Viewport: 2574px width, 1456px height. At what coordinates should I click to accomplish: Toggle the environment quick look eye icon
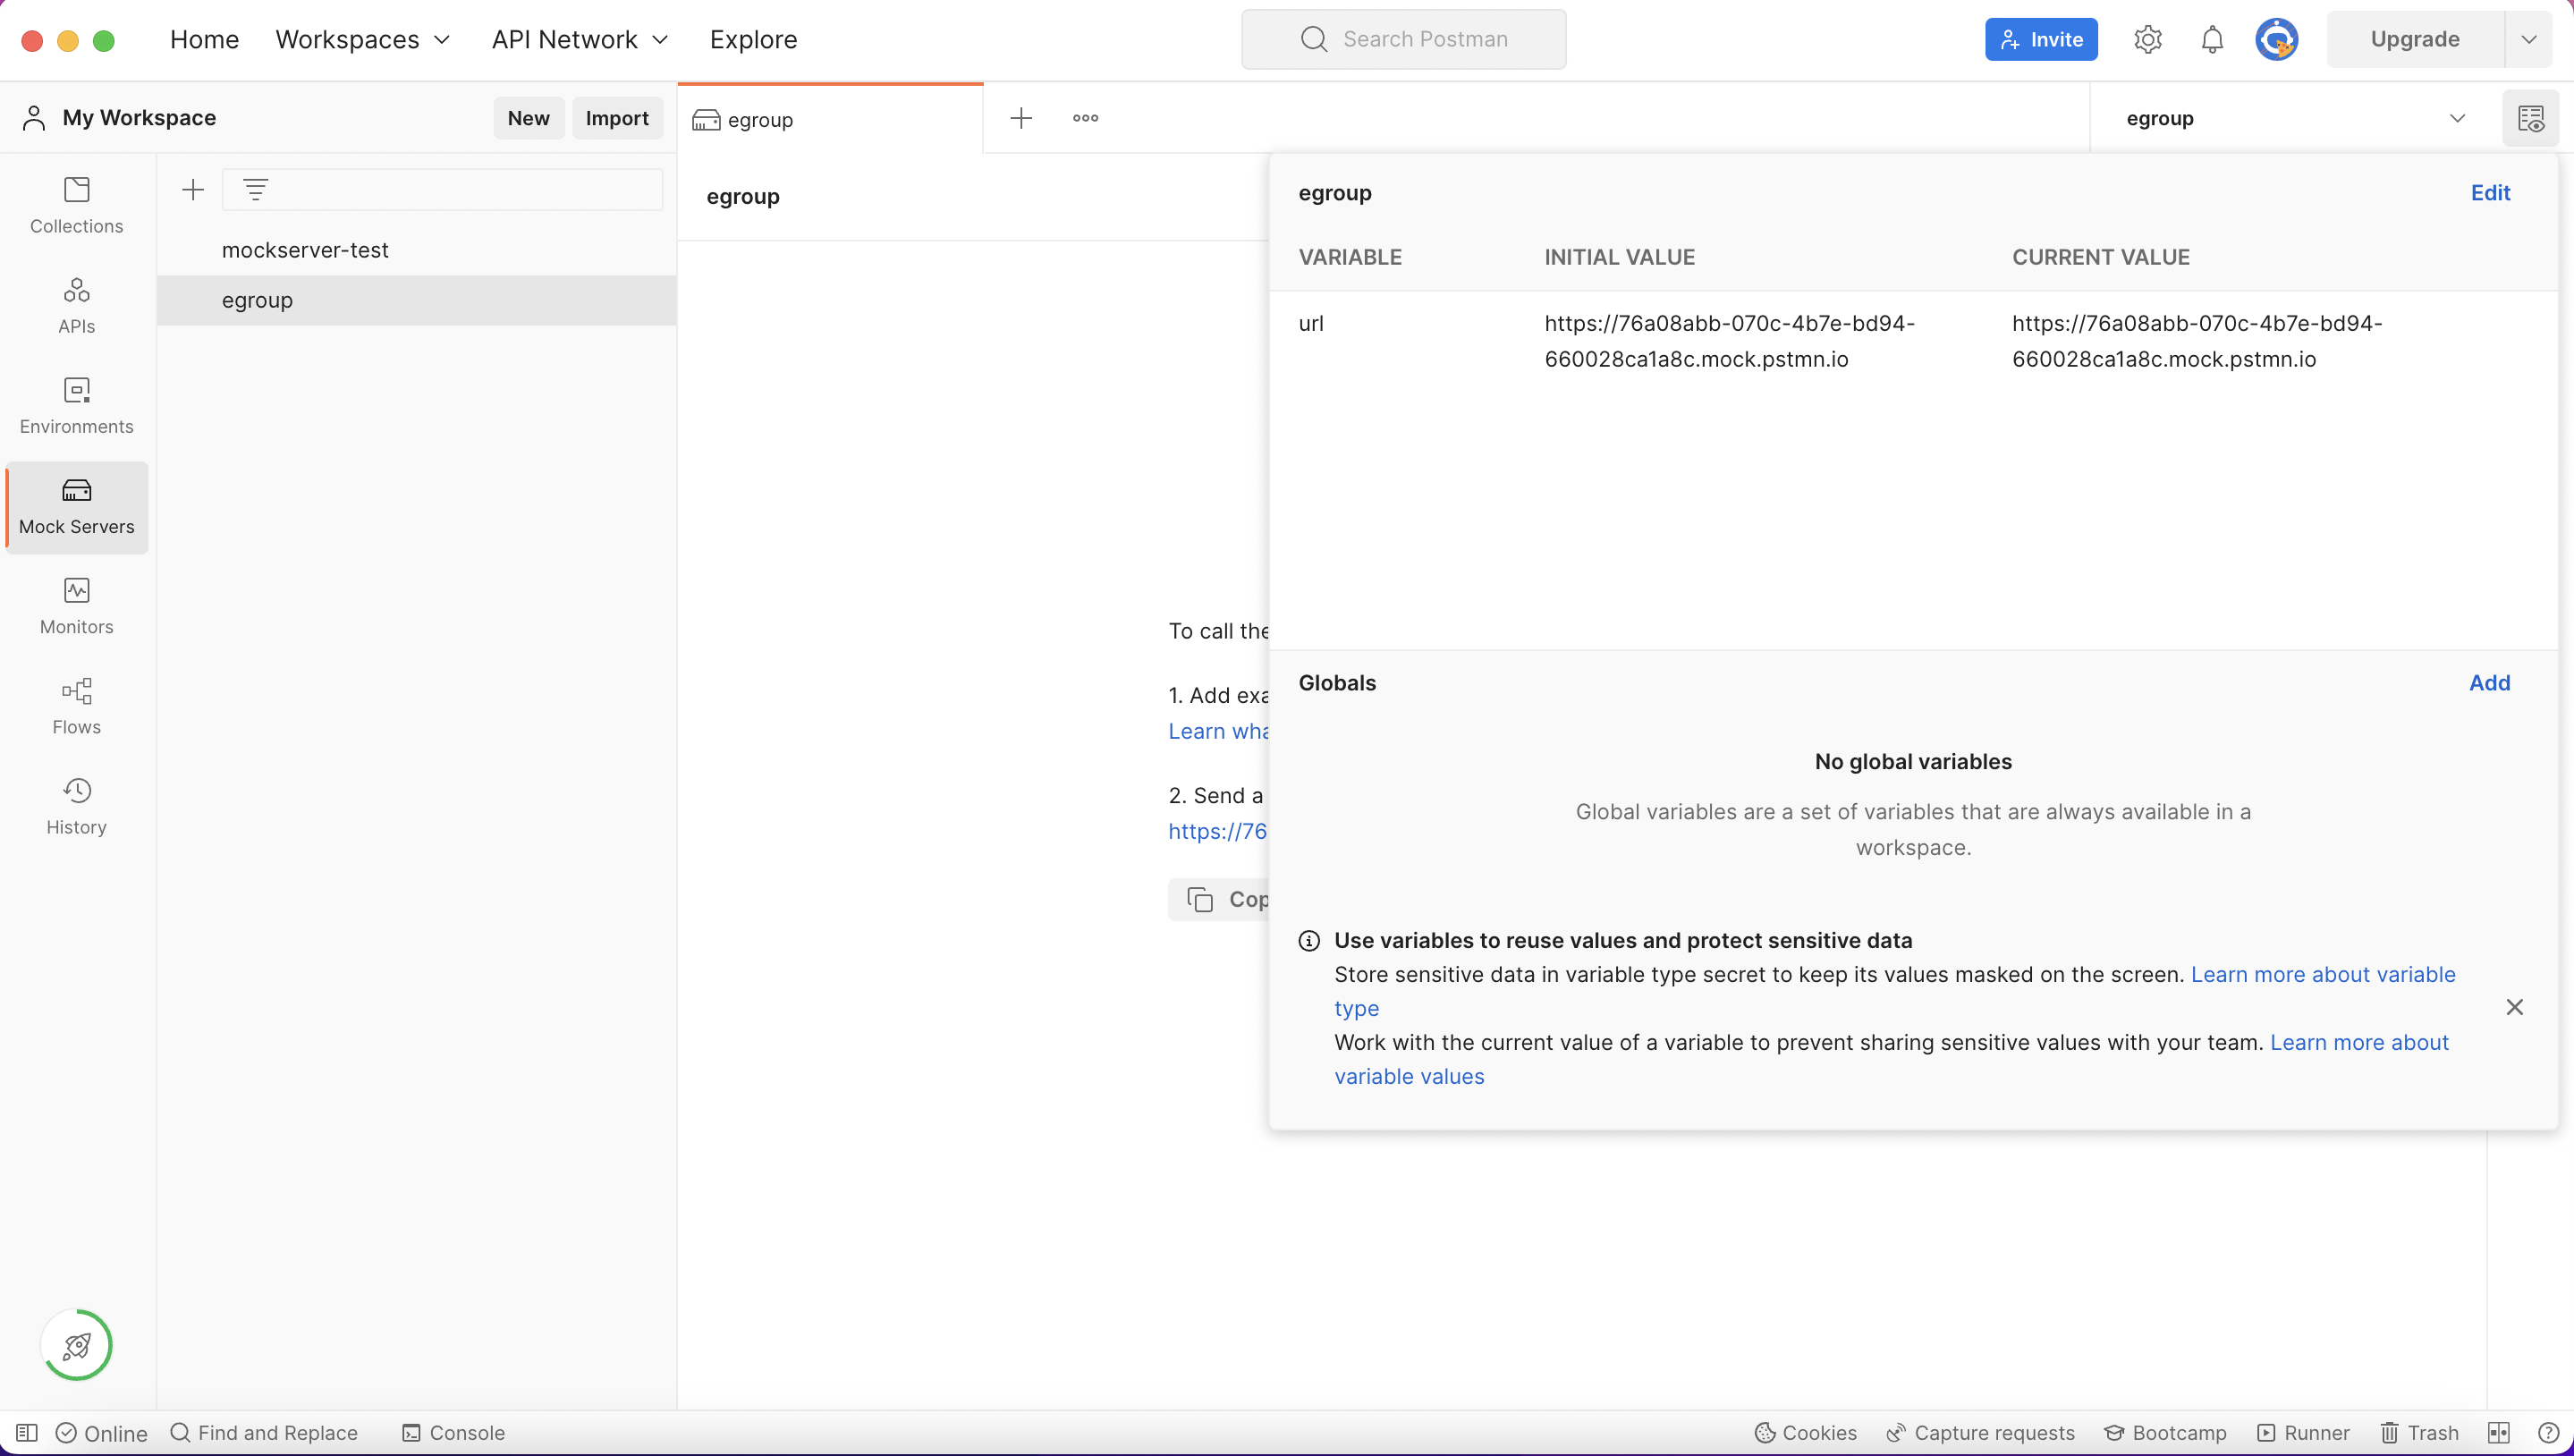tap(2530, 118)
